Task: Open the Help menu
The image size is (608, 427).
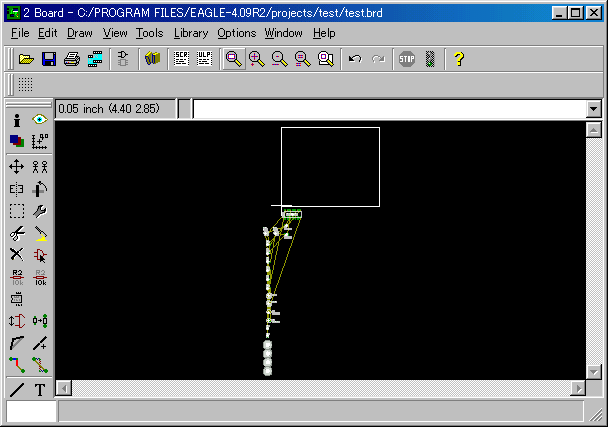Action: point(324,33)
